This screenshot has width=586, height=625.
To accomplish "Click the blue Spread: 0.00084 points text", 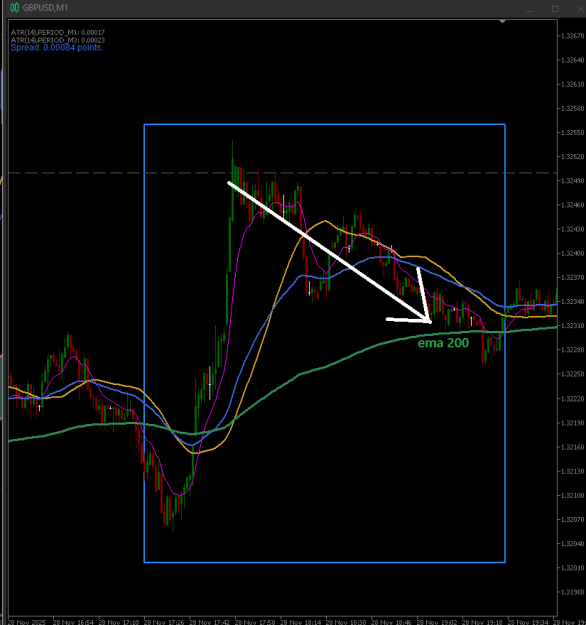I will (x=57, y=47).
